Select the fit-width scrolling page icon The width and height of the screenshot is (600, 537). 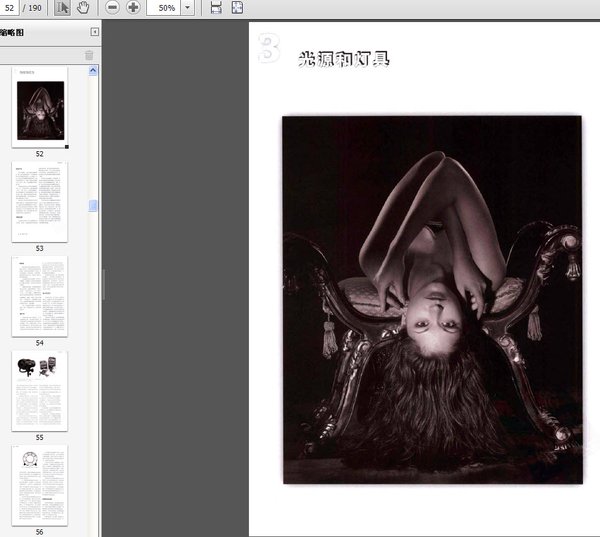(216, 8)
